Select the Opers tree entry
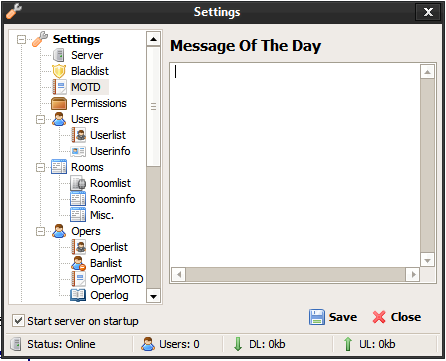446x361 pixels. click(86, 231)
